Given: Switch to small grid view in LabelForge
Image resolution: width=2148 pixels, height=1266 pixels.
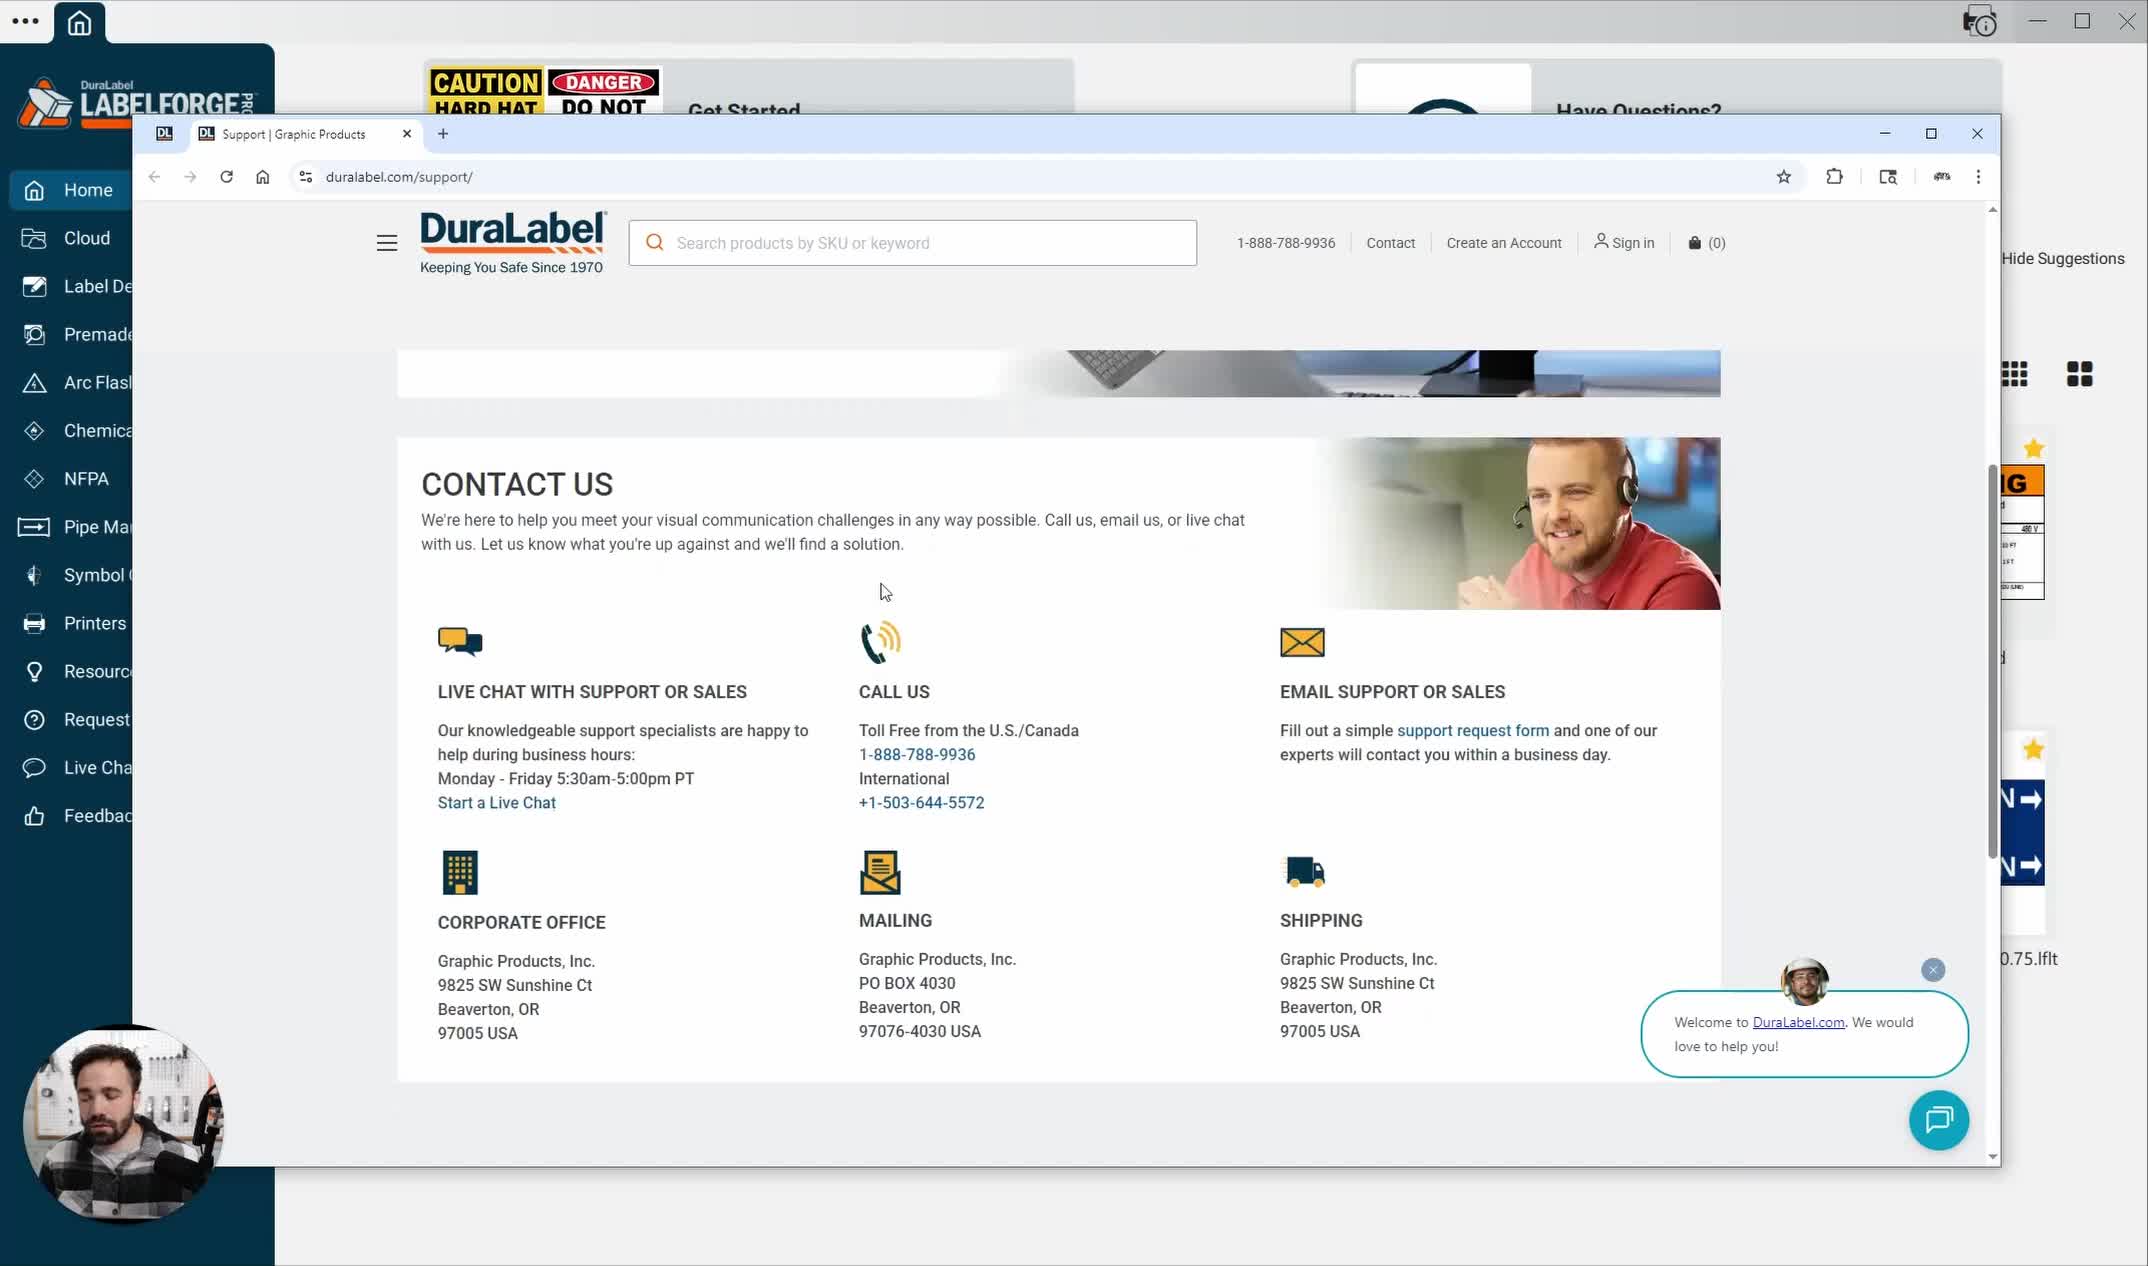Looking at the screenshot, I should coord(2015,374).
